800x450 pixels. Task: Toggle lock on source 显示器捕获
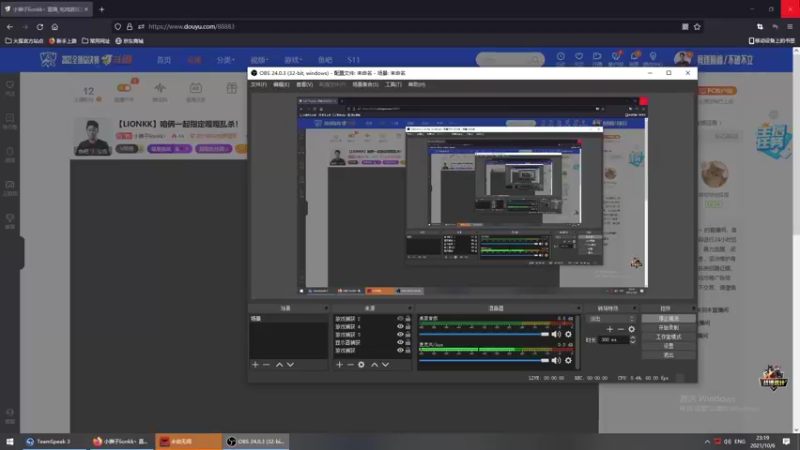click(408, 342)
